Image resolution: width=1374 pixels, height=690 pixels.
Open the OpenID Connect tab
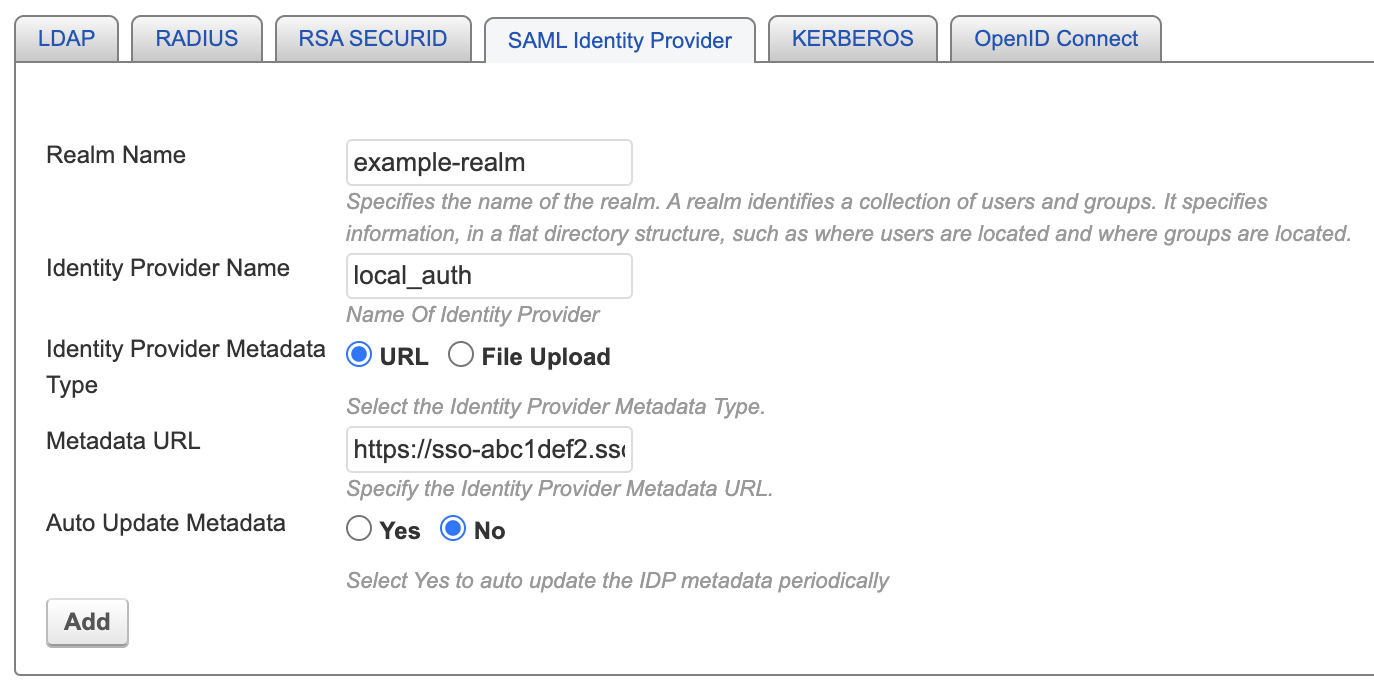click(x=1055, y=39)
